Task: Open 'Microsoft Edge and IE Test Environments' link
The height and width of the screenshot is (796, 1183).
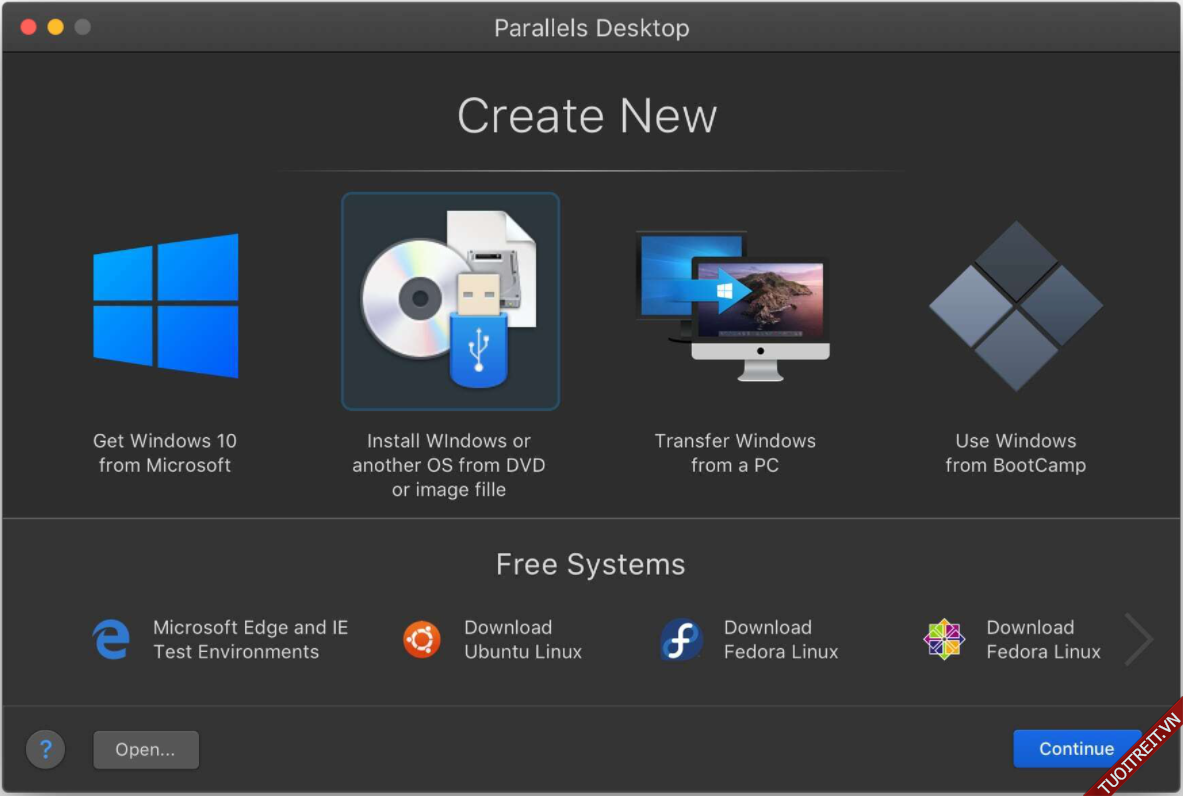Action: point(250,640)
